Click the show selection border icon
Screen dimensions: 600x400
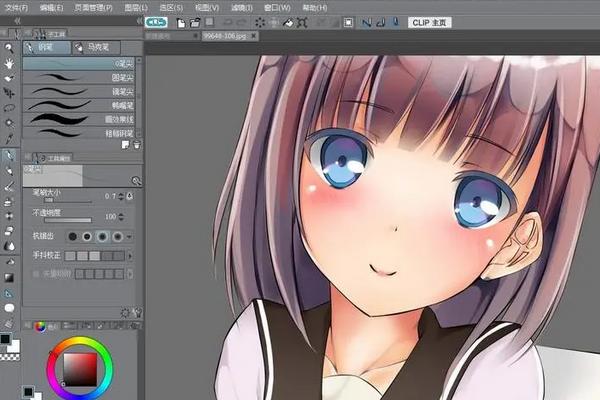coord(348,23)
